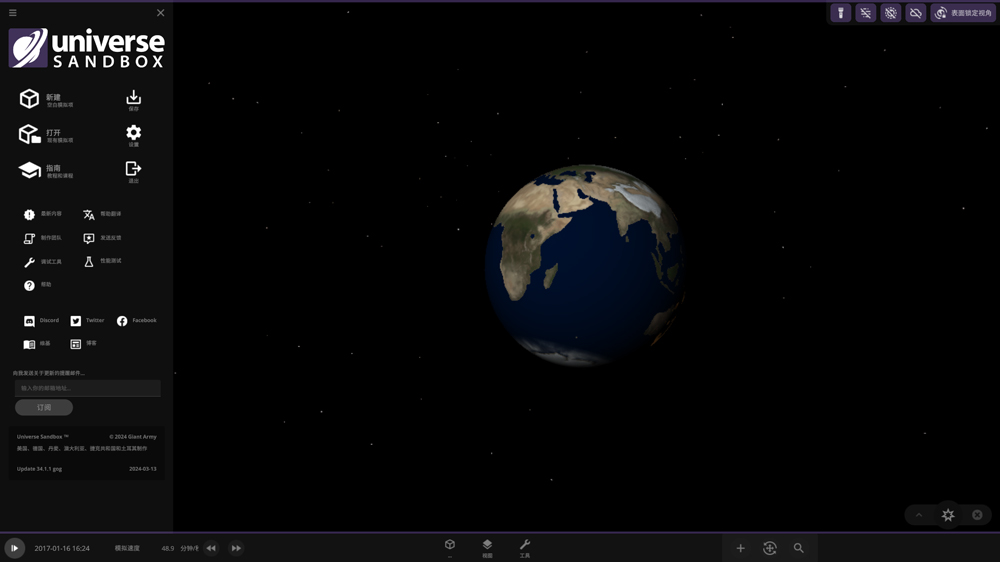
Task: Open the time unit 分钟/秒 selector
Action: click(189, 548)
